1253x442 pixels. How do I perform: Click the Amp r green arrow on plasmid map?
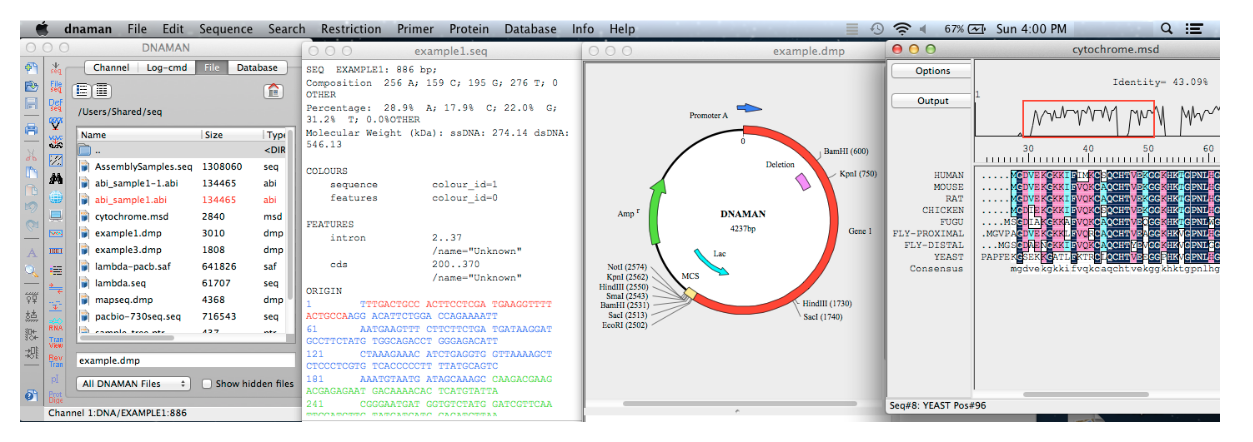tap(655, 211)
